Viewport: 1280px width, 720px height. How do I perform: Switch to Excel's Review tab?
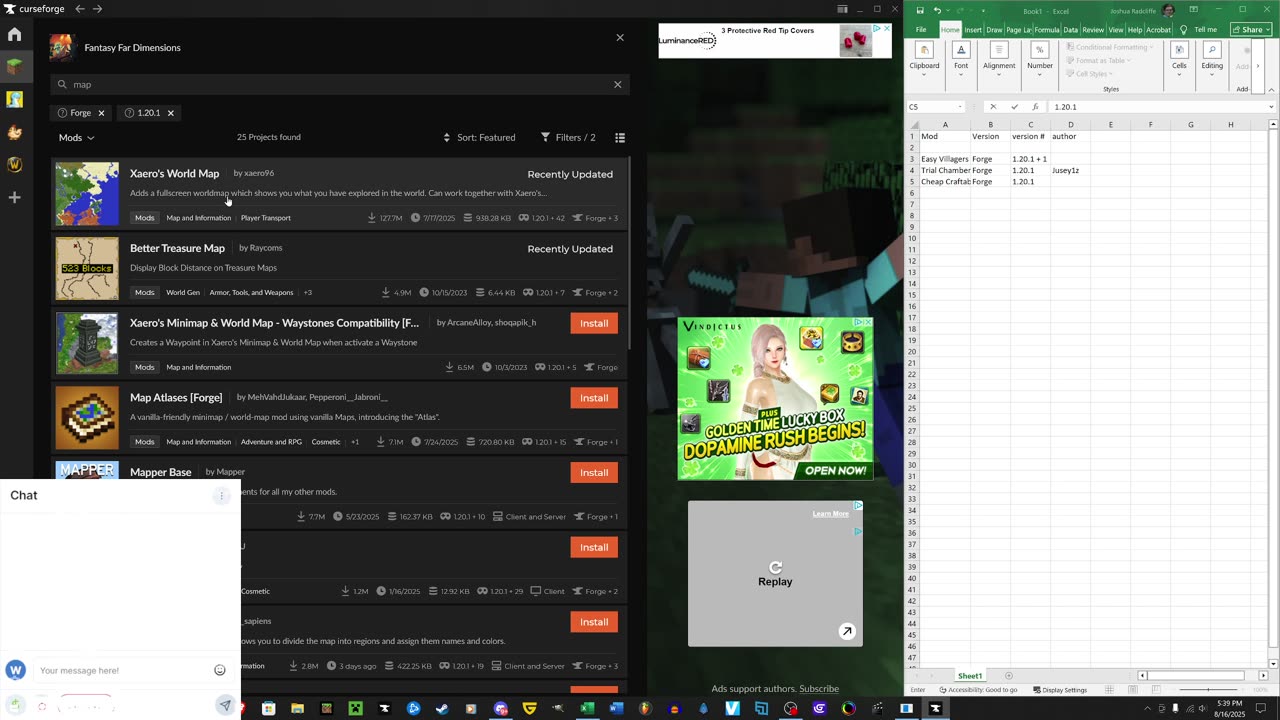1093,30
